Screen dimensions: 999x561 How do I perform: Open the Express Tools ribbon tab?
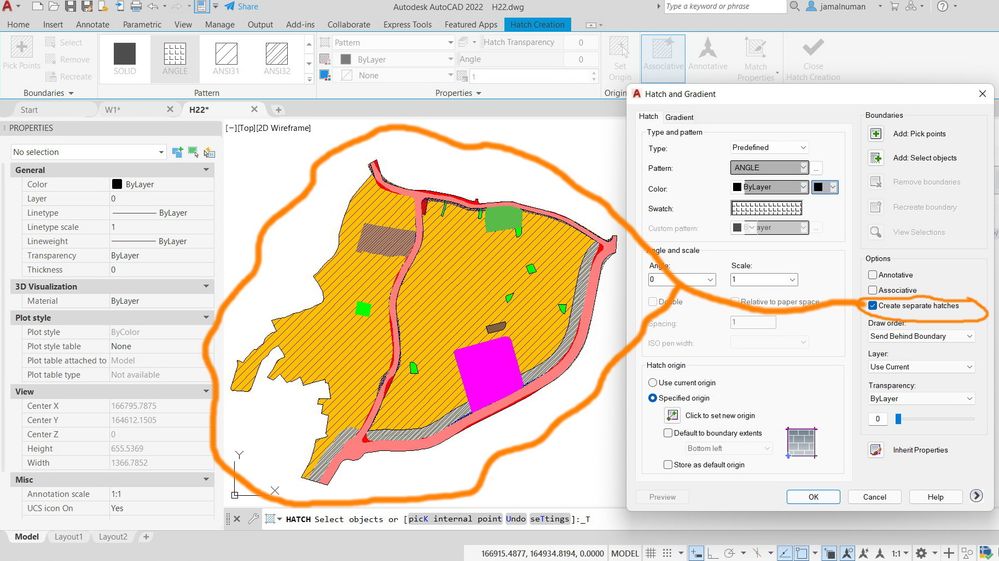click(407, 24)
